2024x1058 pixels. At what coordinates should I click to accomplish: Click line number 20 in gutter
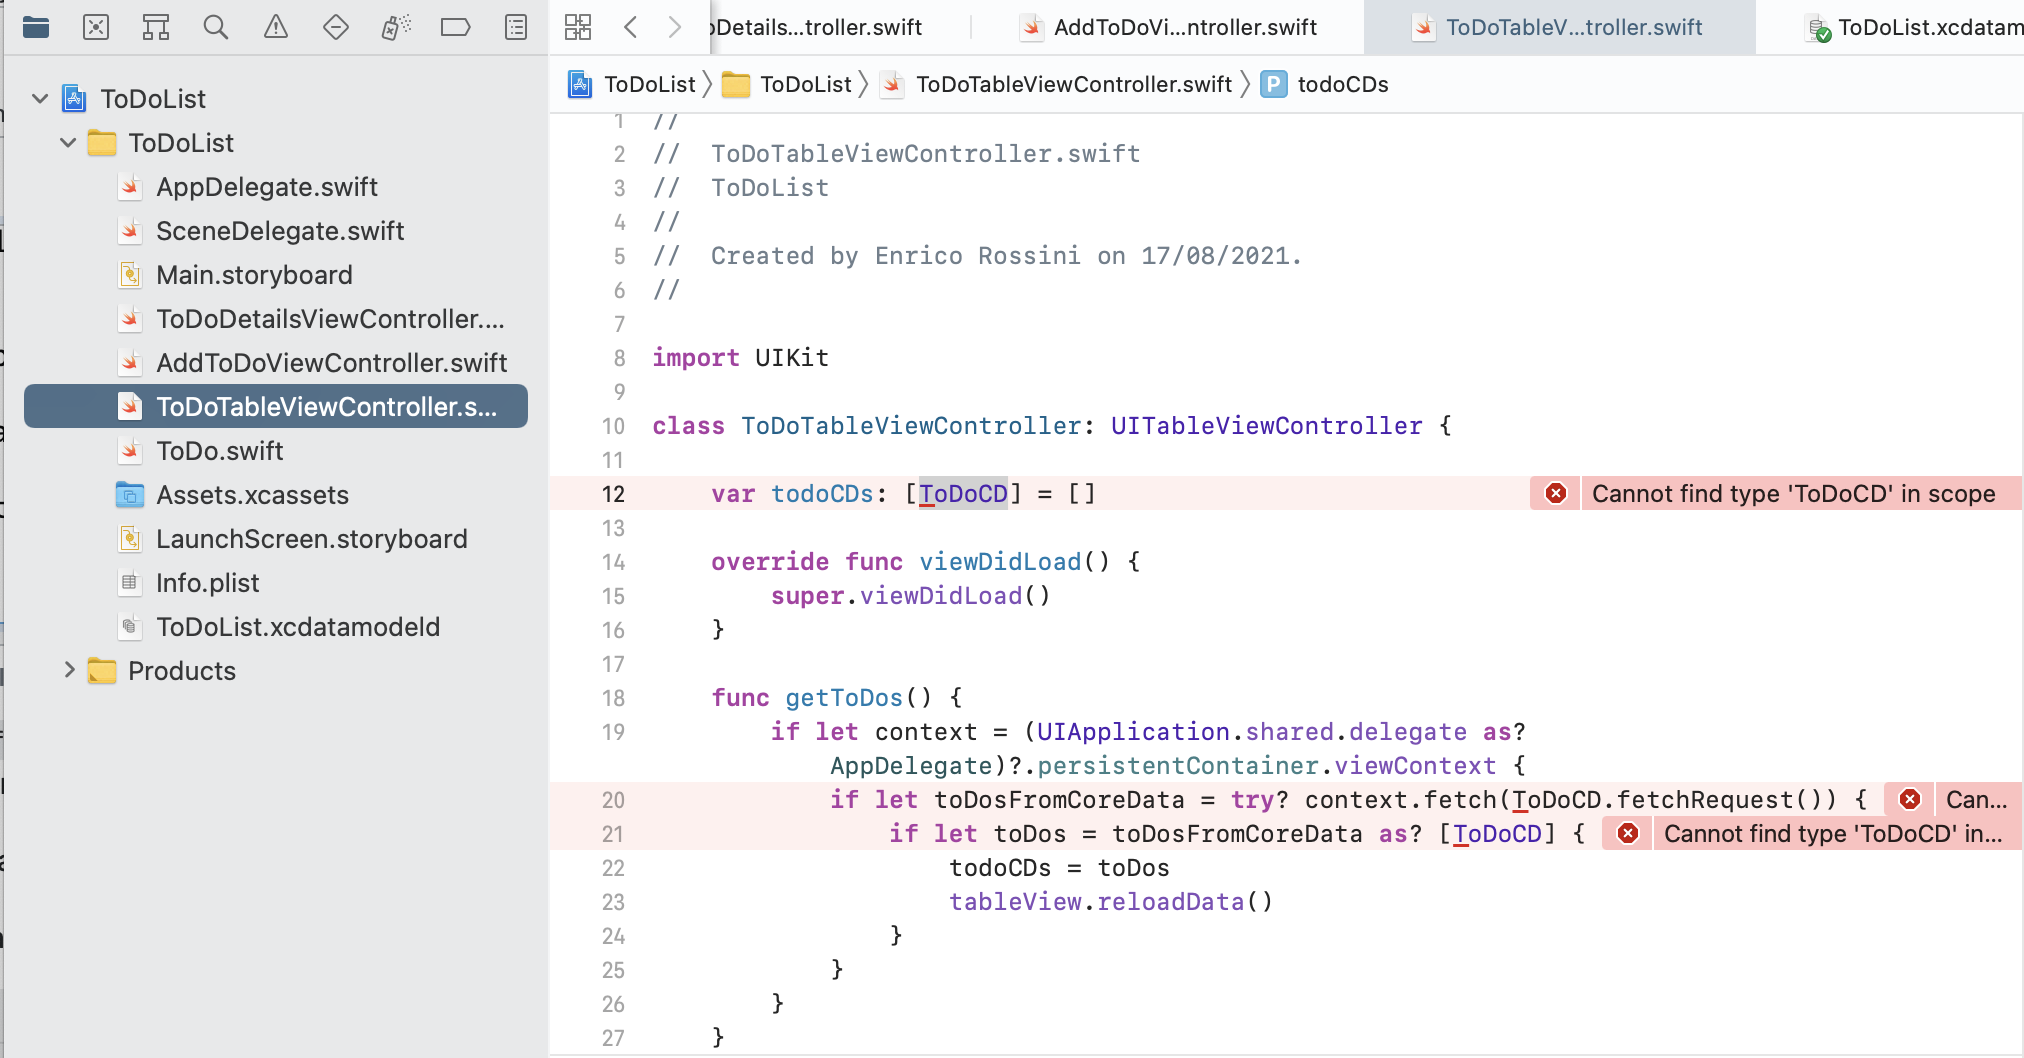[612, 800]
